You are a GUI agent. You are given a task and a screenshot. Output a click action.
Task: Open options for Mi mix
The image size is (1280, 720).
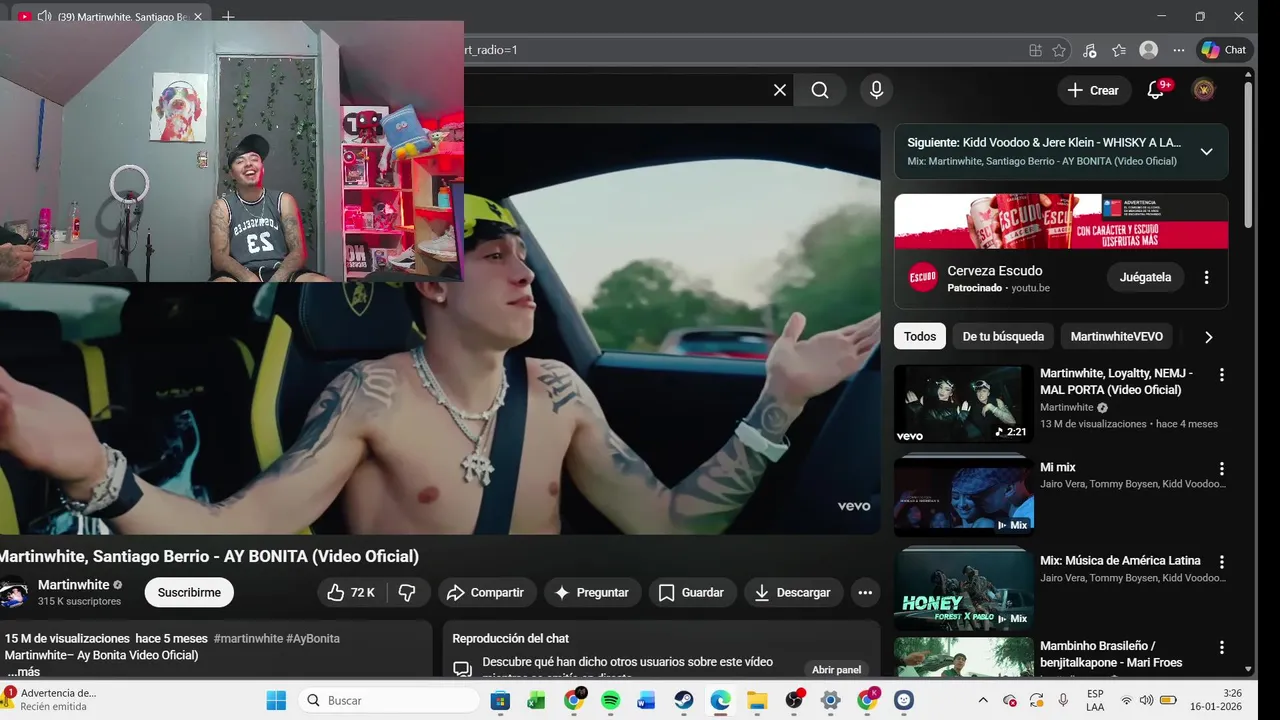pos(1221,468)
